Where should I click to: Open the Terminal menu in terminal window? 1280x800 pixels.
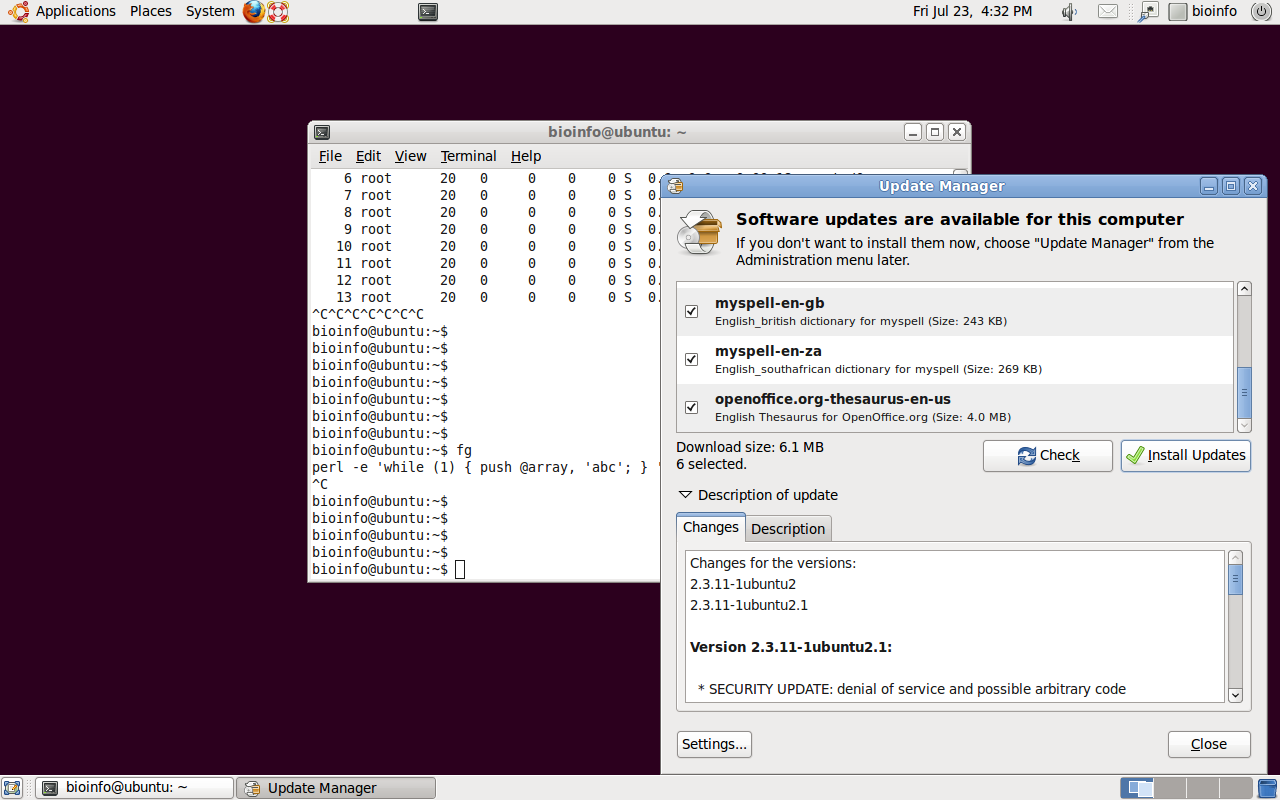468,156
